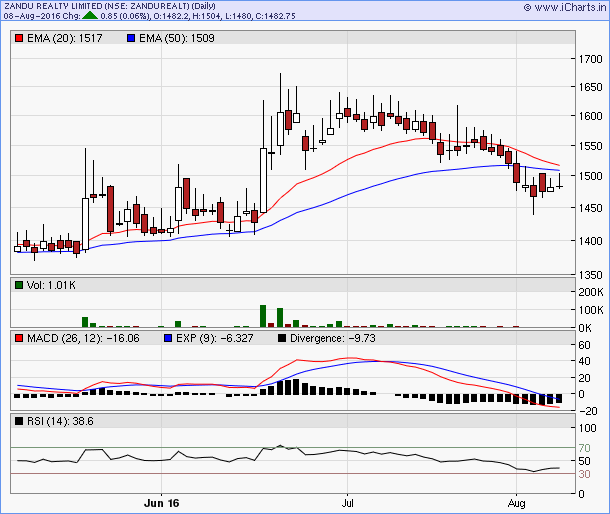Click the tallest candle wick near 1675
This screenshot has height=514, width=610.
280,114
